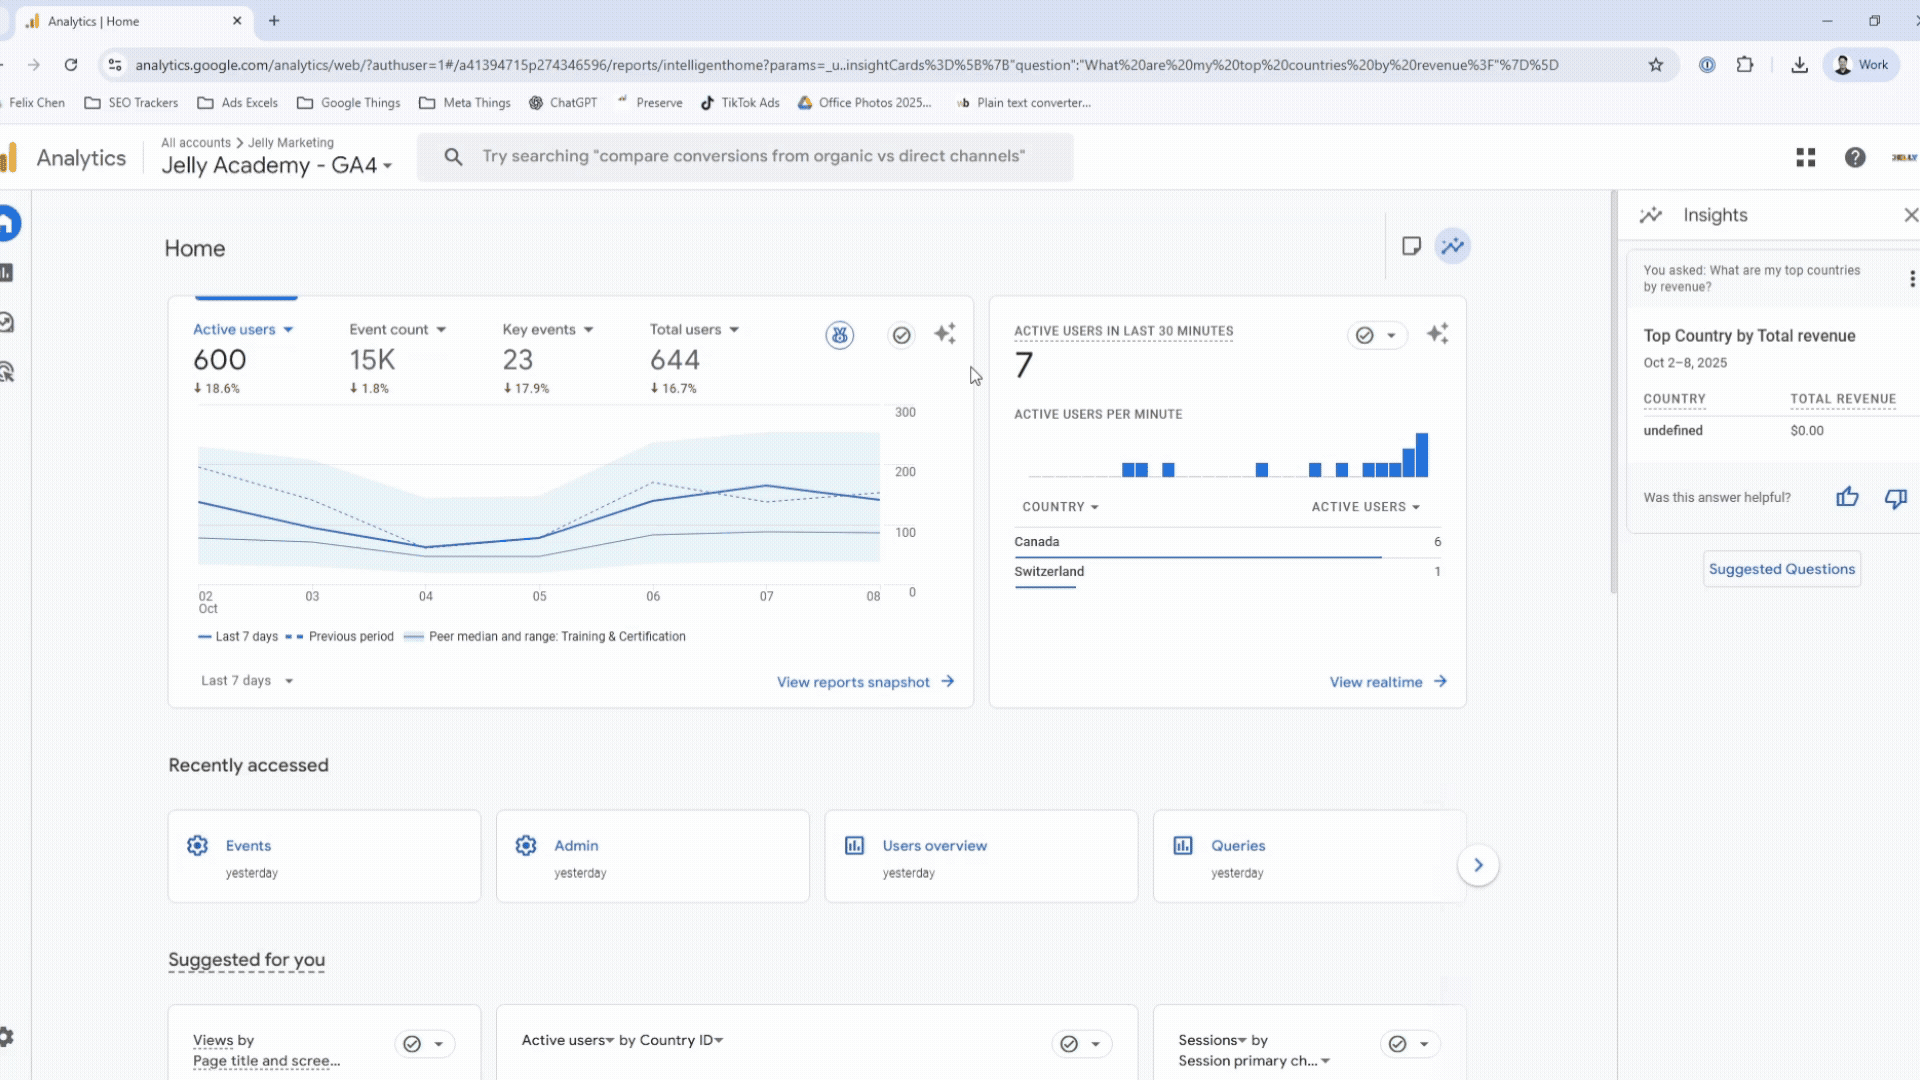Screen dimensions: 1920x1080
Task: Toggle the checkmark icon on overview card
Action: [901, 335]
